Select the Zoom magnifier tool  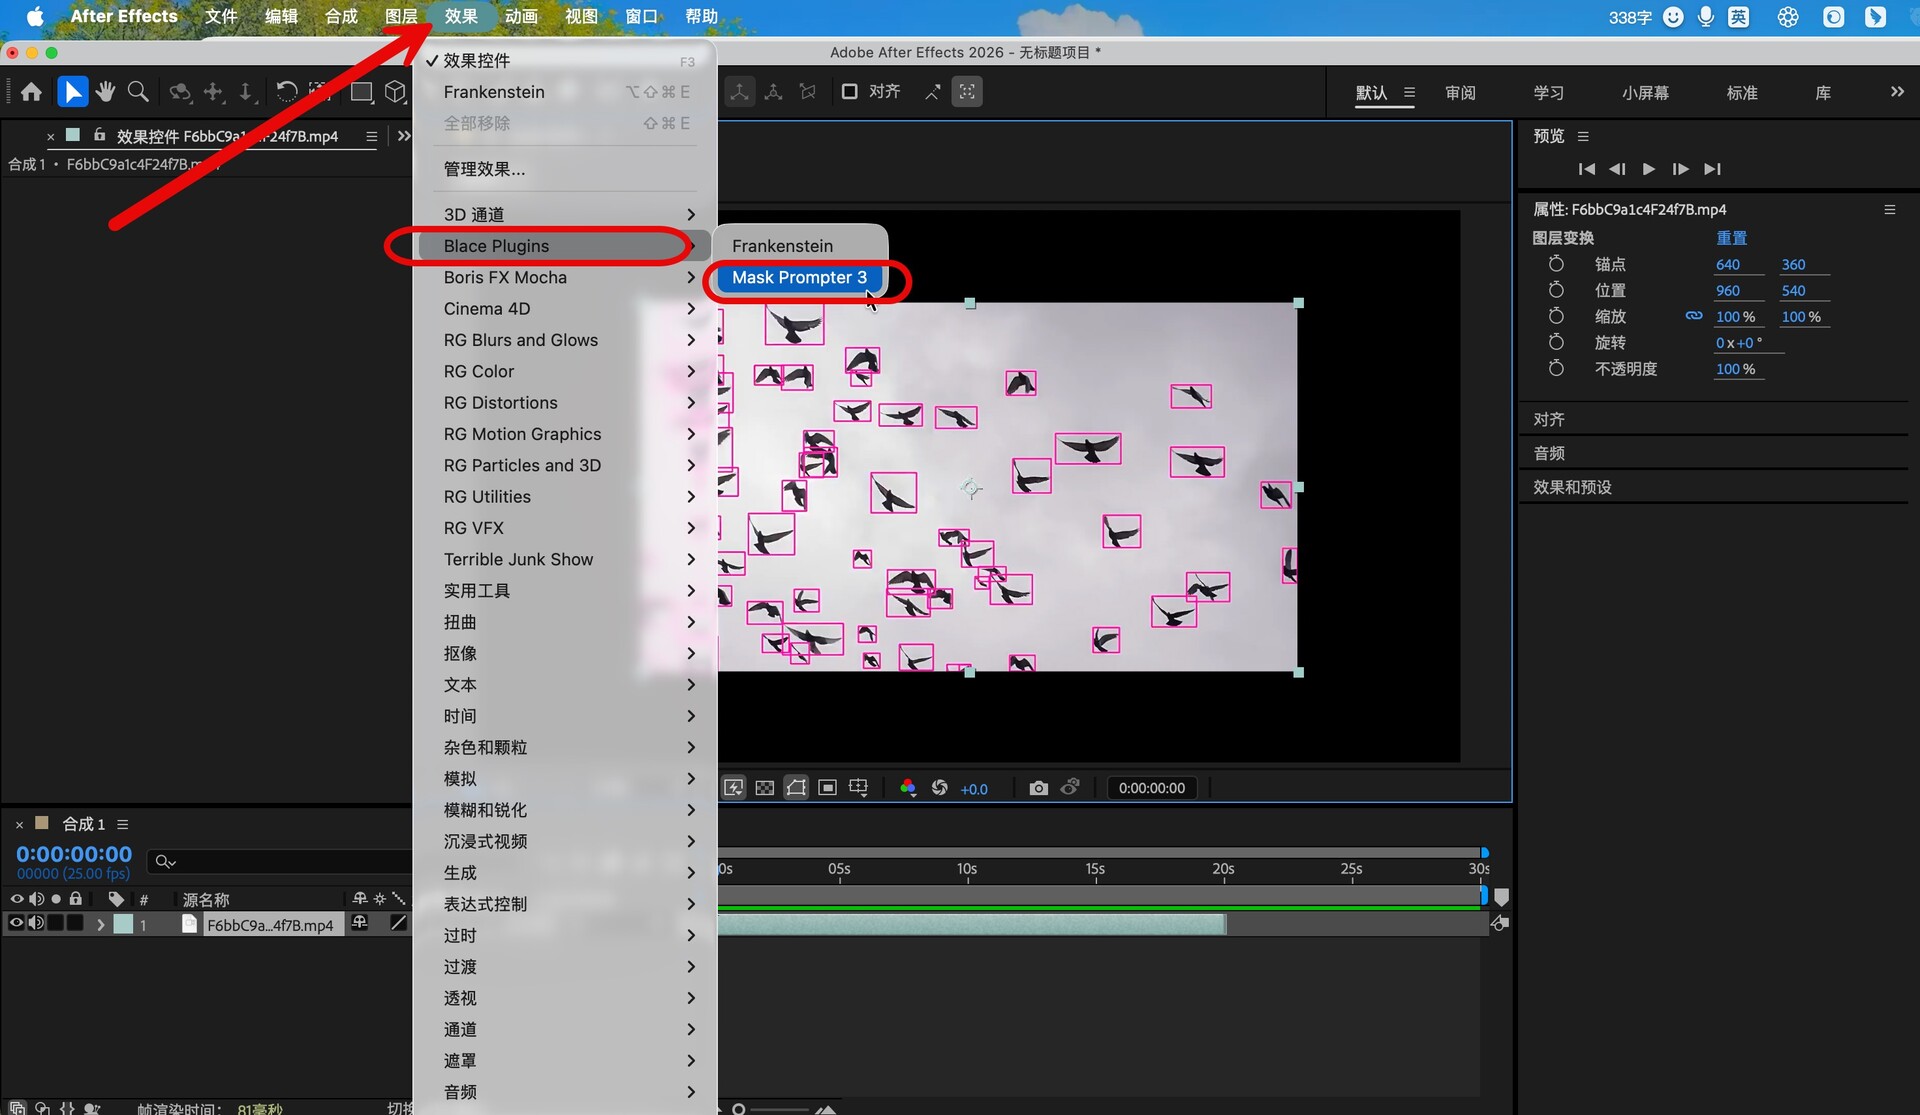(138, 92)
